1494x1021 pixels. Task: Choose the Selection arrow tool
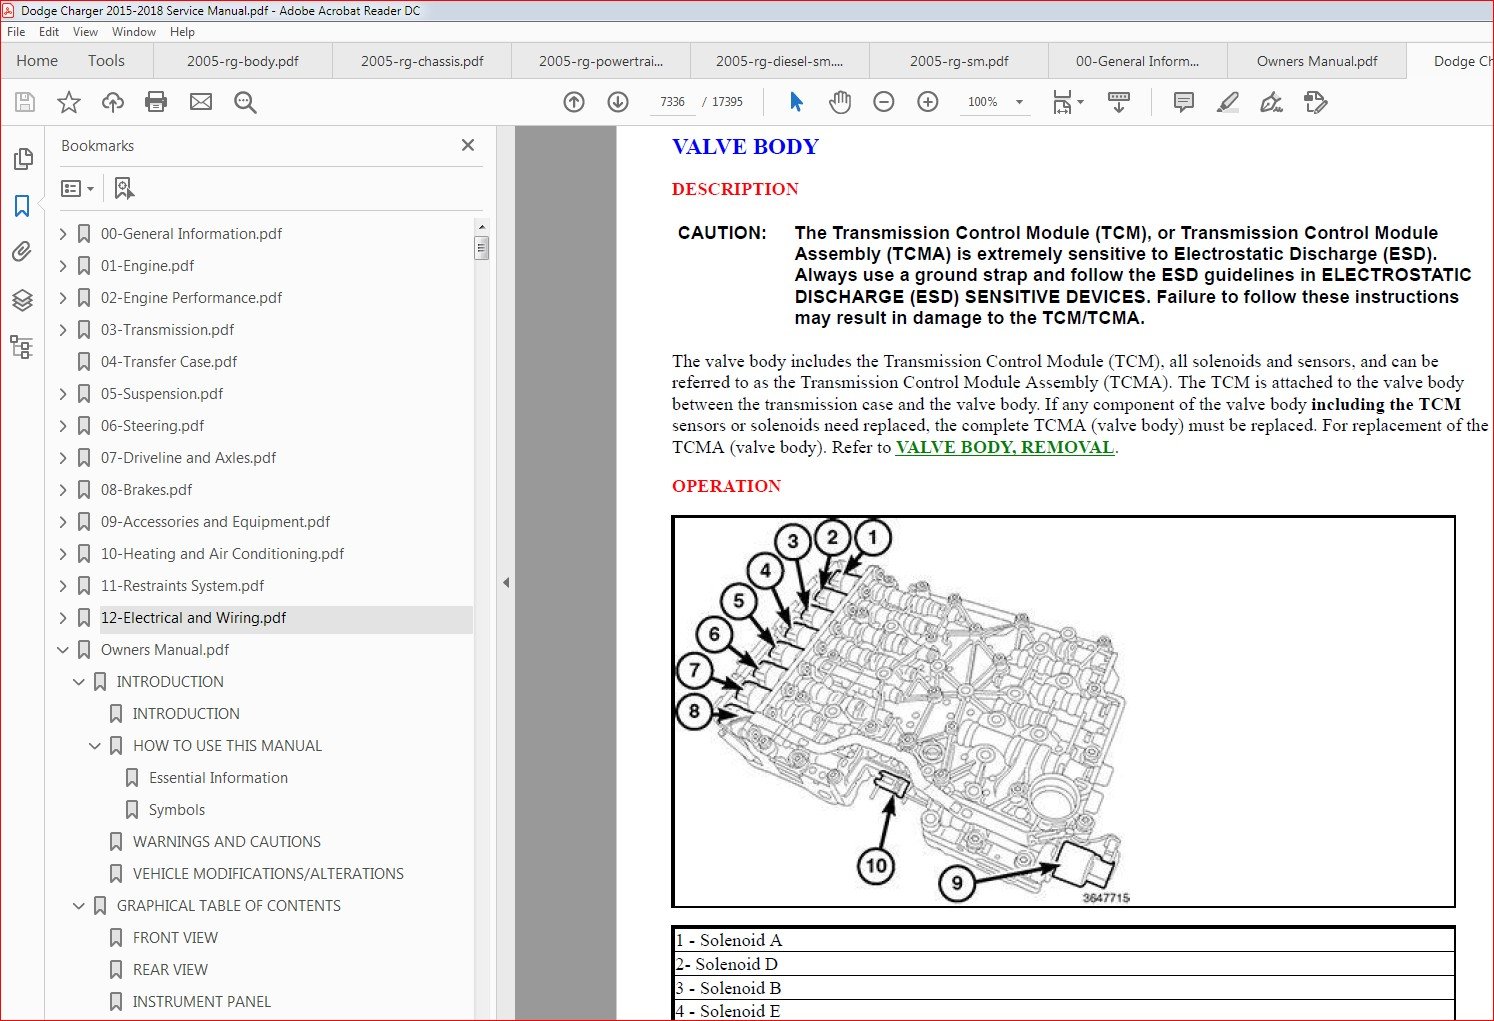[x=796, y=102]
